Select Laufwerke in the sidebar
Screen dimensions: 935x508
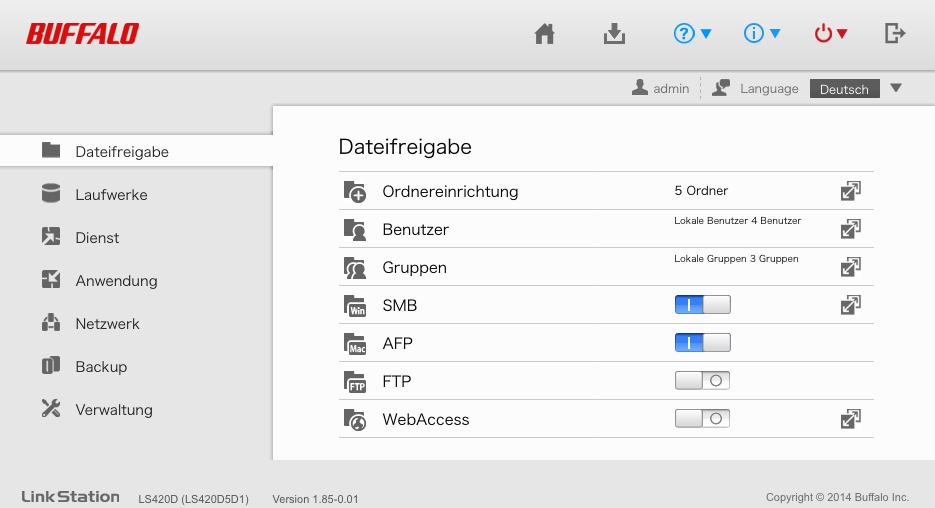pyautogui.click(x=111, y=195)
